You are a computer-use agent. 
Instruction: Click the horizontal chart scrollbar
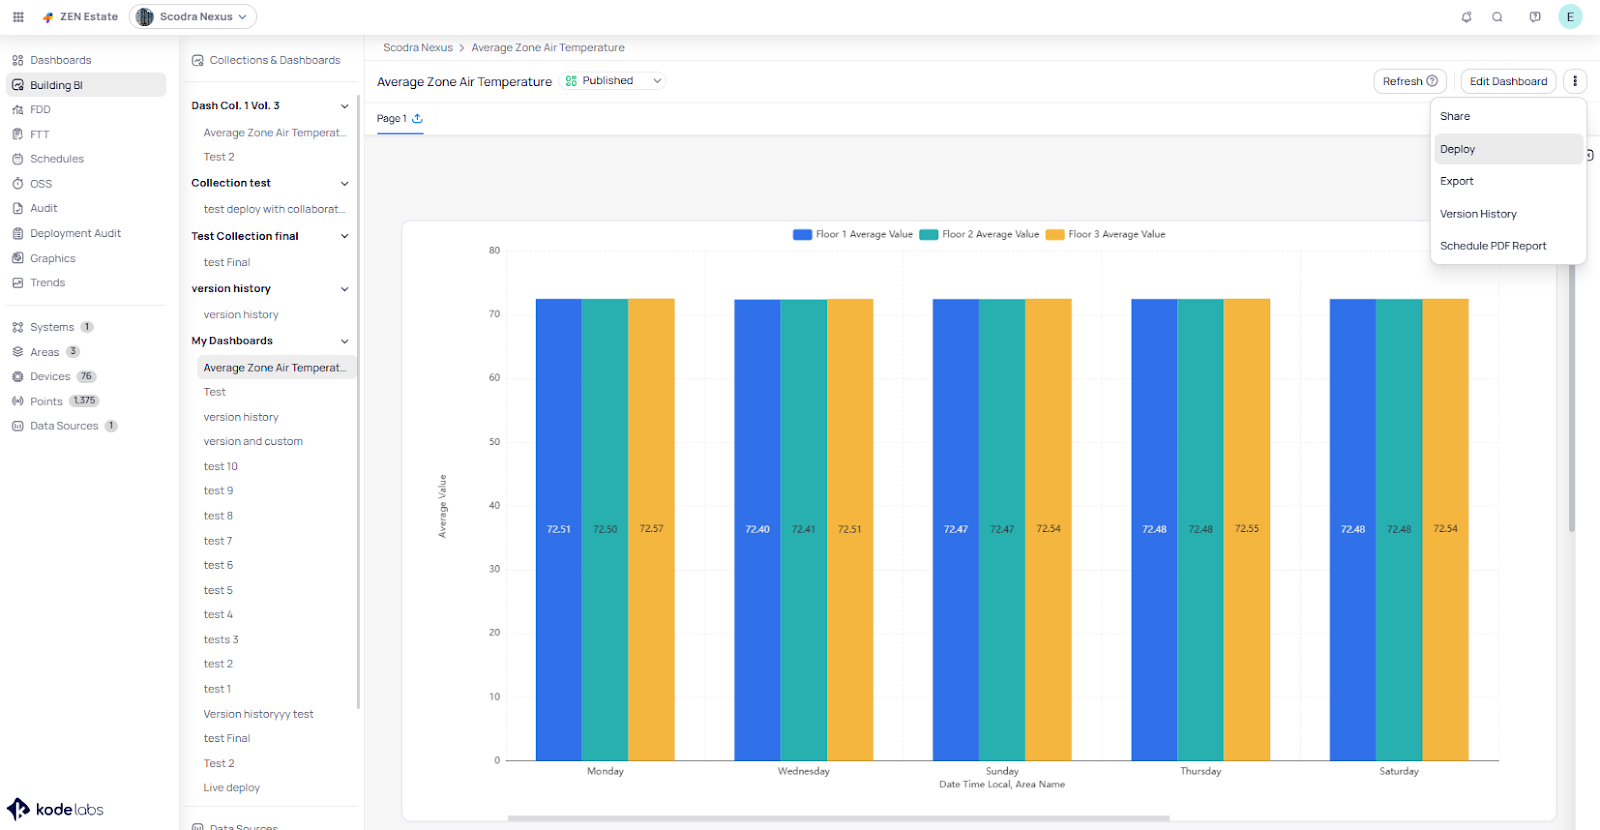(x=838, y=818)
